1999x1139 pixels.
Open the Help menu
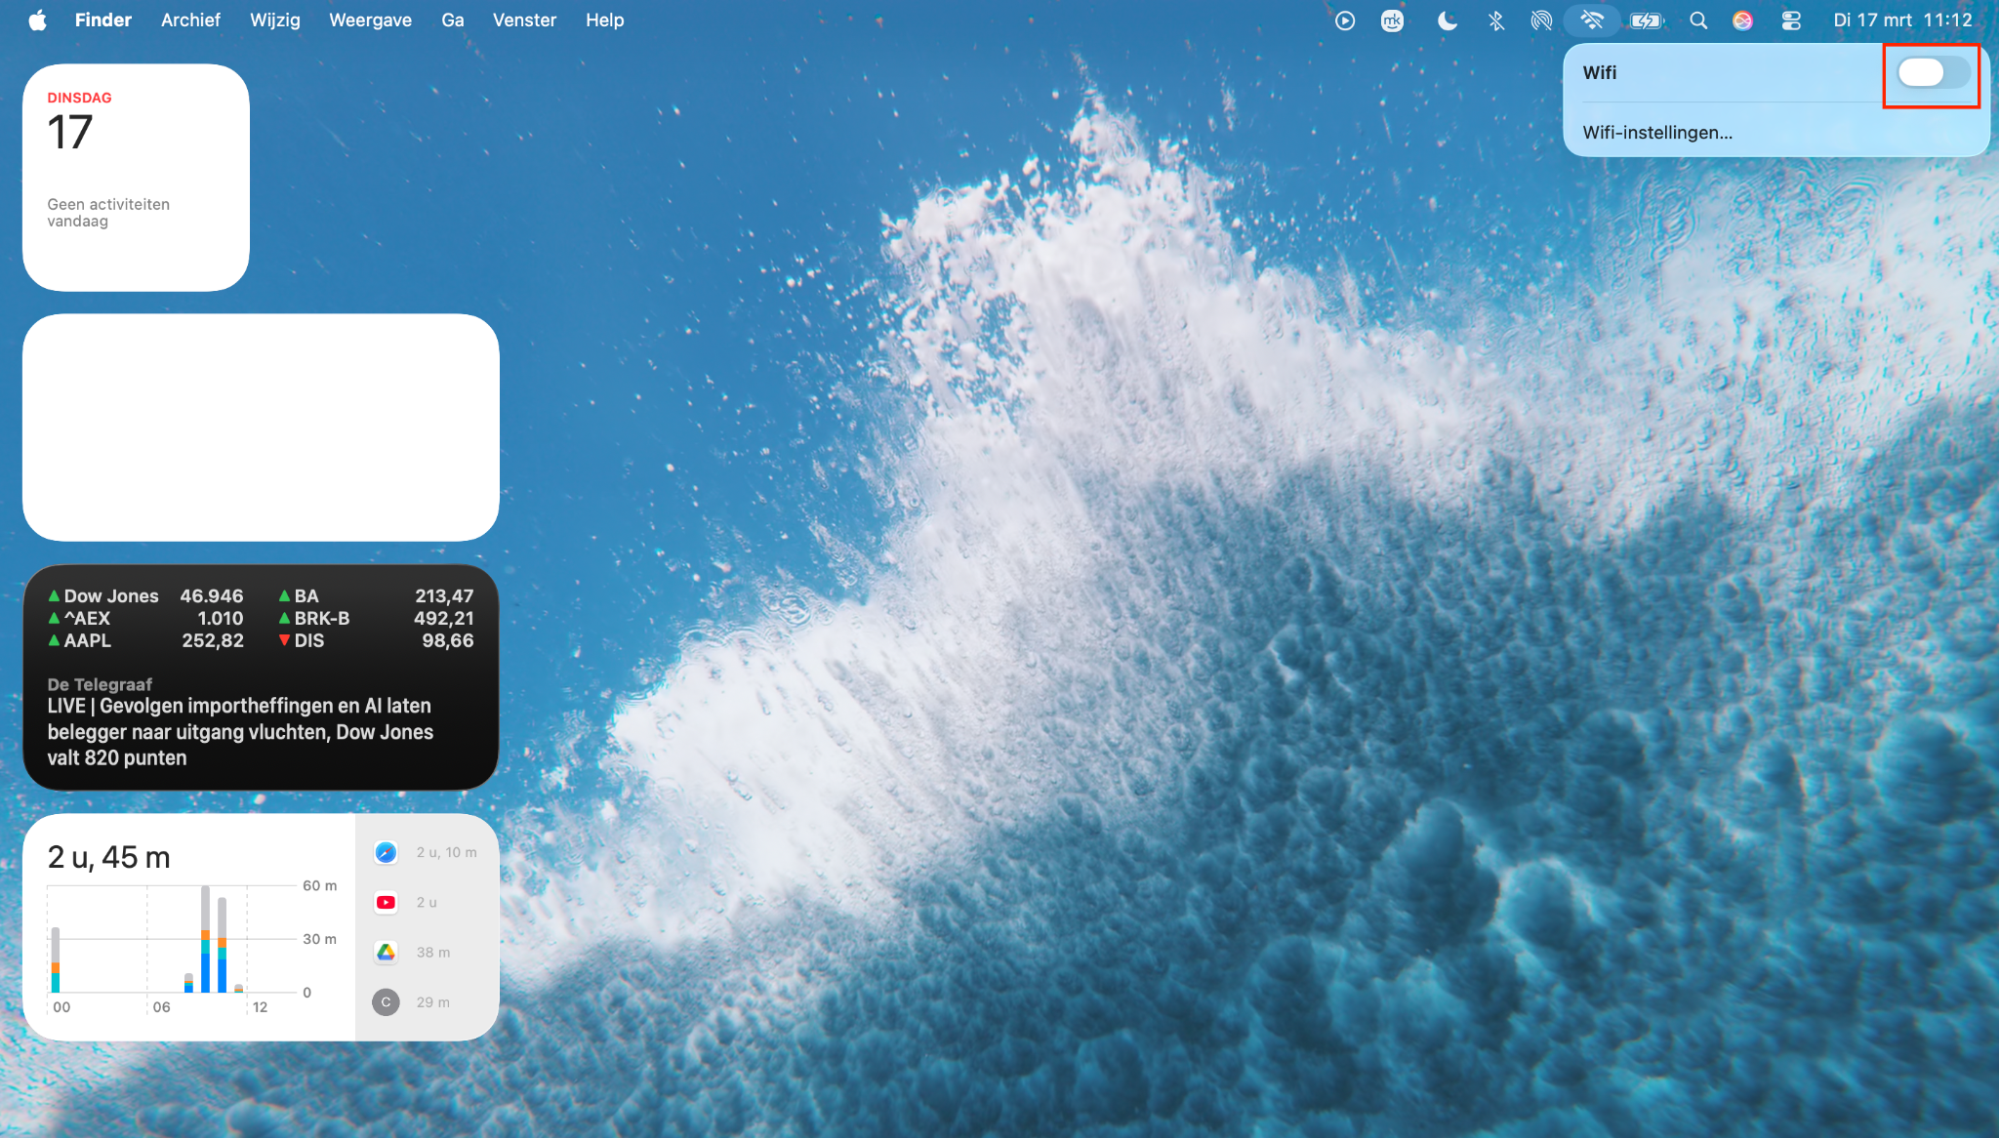pos(604,20)
